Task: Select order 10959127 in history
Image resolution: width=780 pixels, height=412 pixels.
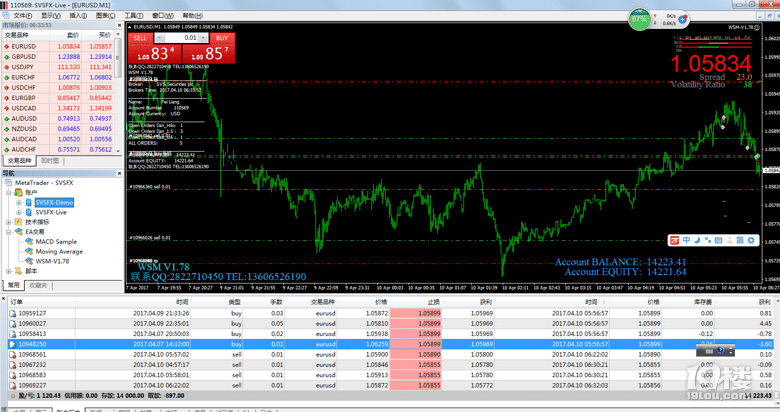Action: pyautogui.click(x=390, y=313)
